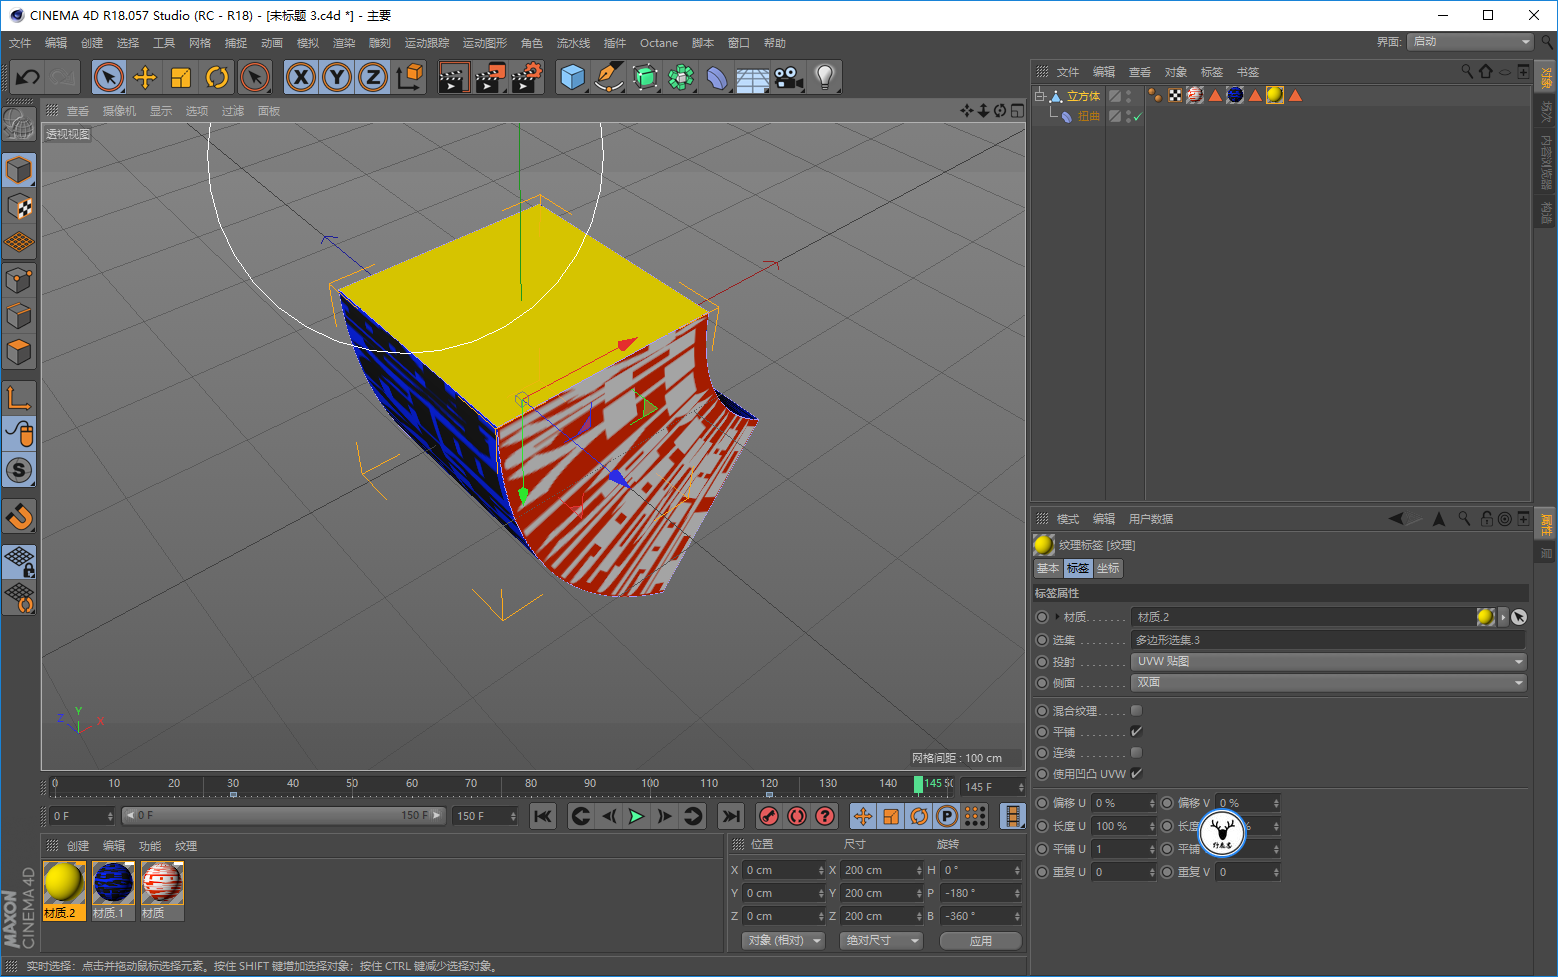Open the 模拟 menu
This screenshot has width=1558, height=977.
click(x=308, y=43)
